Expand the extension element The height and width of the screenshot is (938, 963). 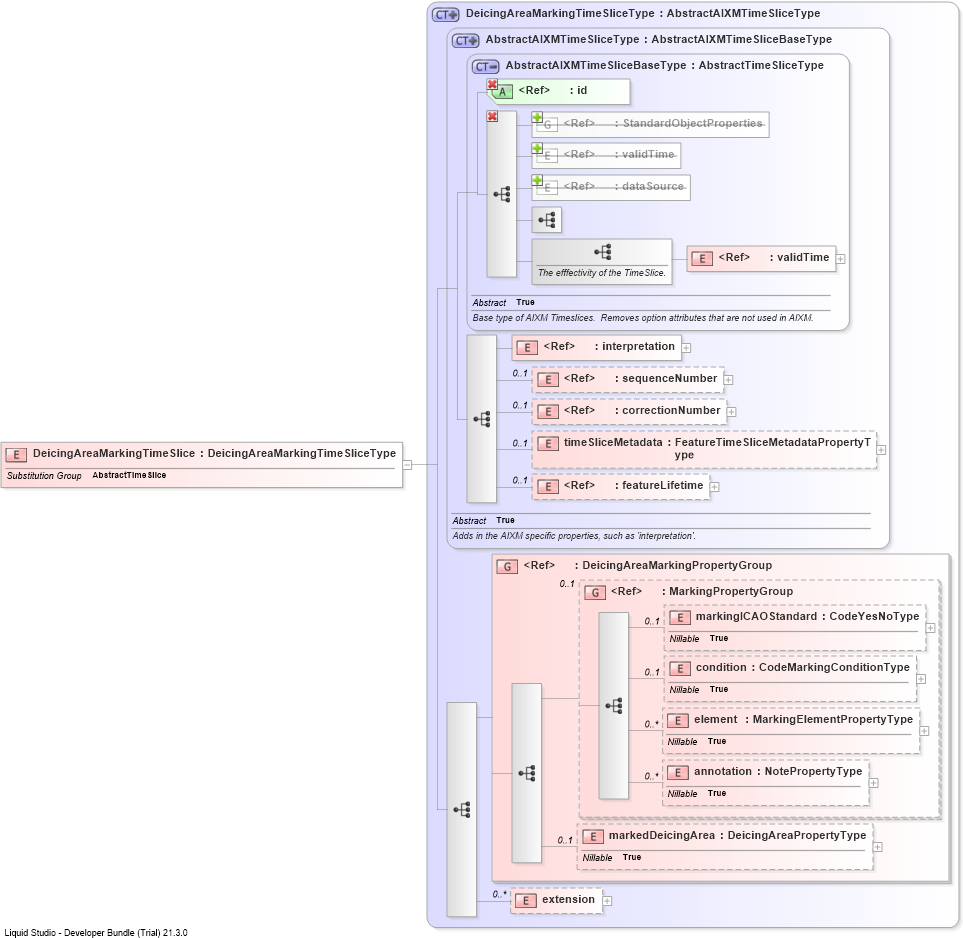(607, 901)
